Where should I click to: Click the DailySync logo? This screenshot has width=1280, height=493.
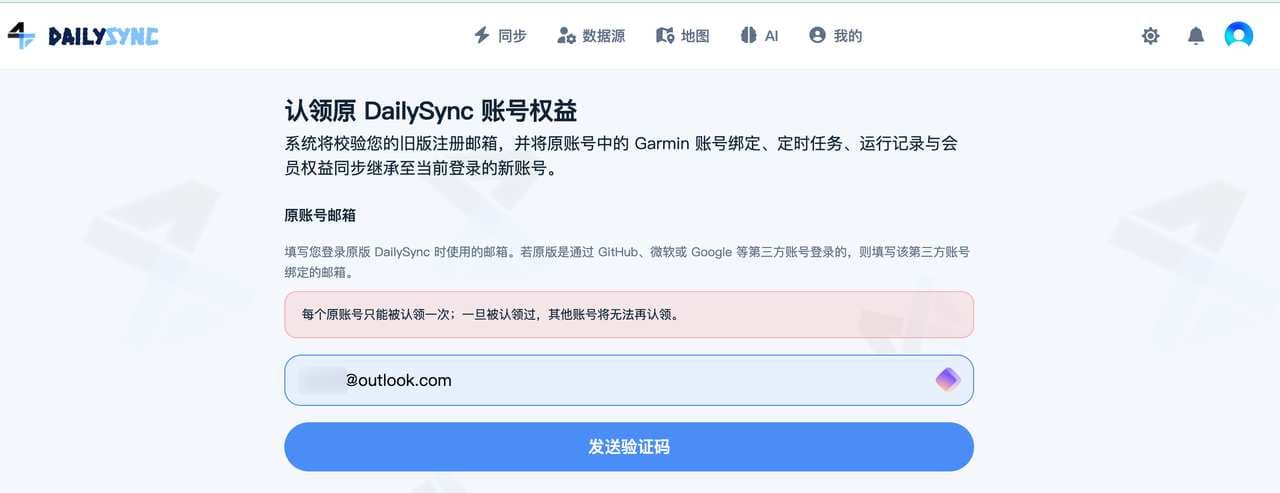pyautogui.click(x=83, y=36)
